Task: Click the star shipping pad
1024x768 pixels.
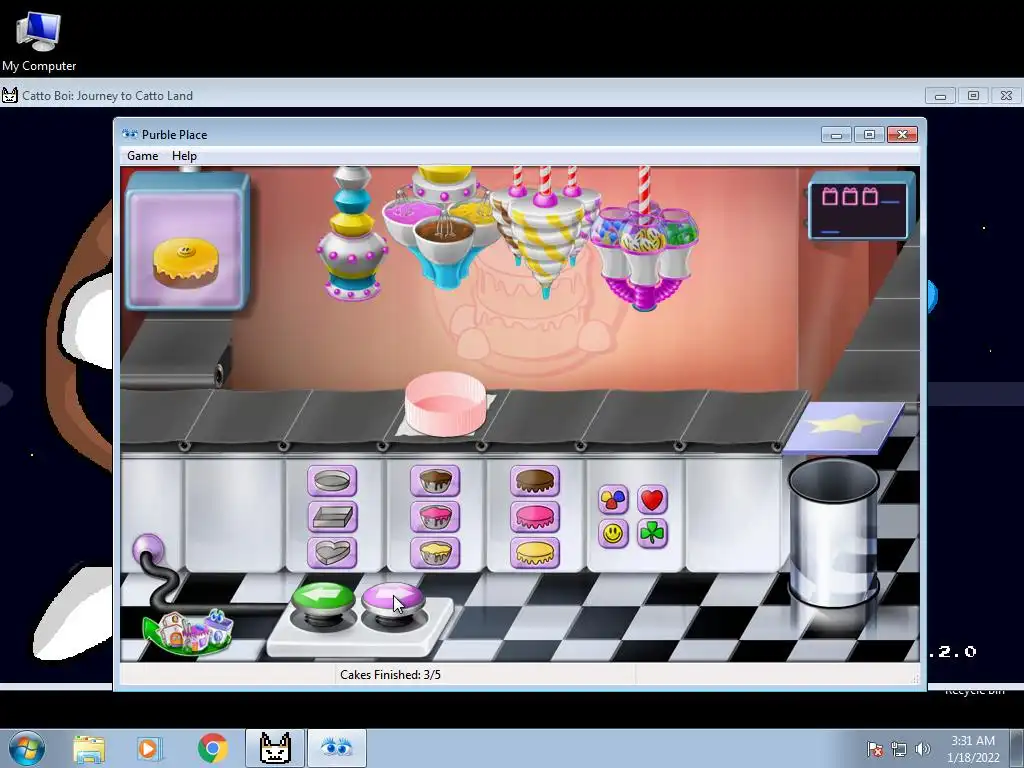Action: click(844, 427)
